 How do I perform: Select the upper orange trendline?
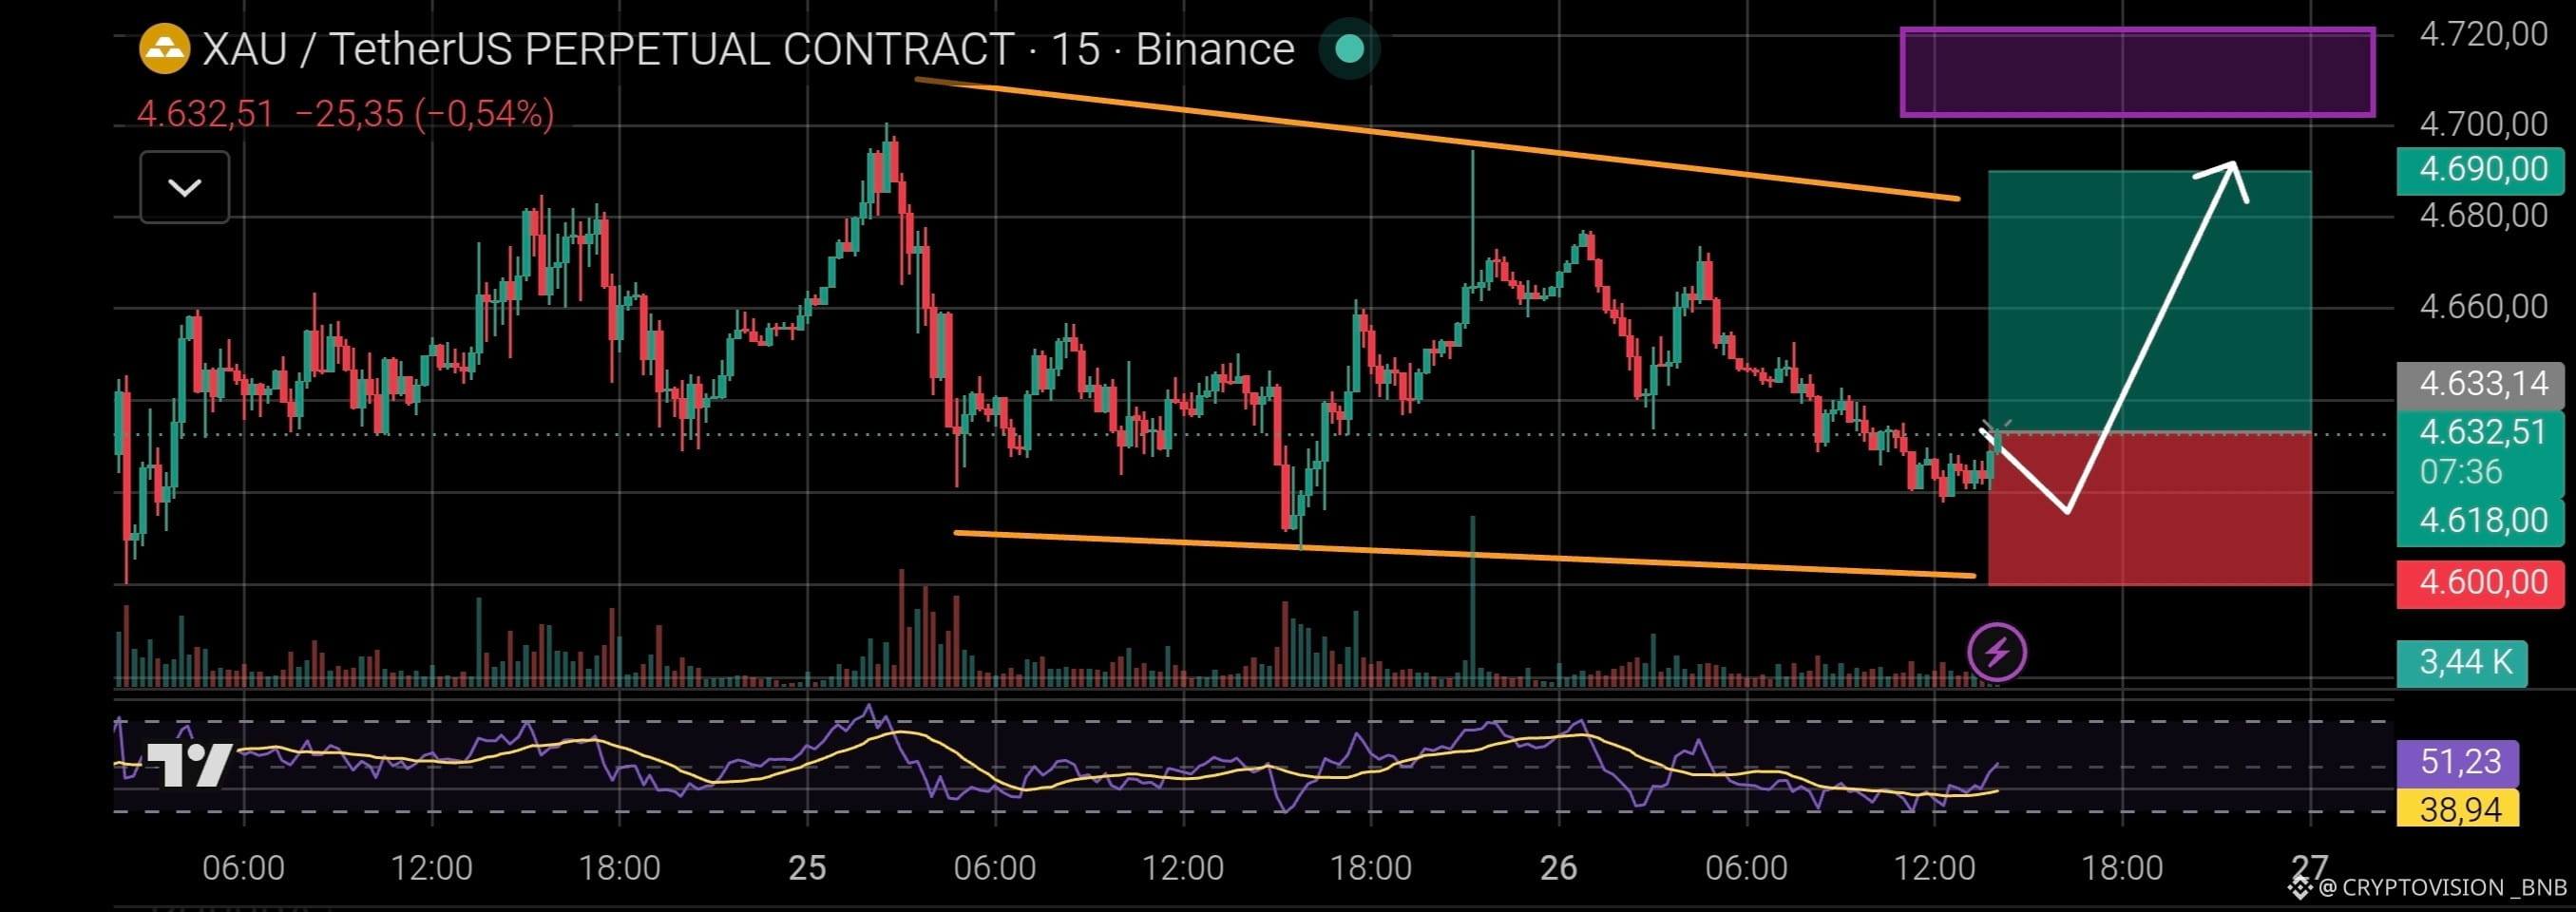coord(1437,139)
